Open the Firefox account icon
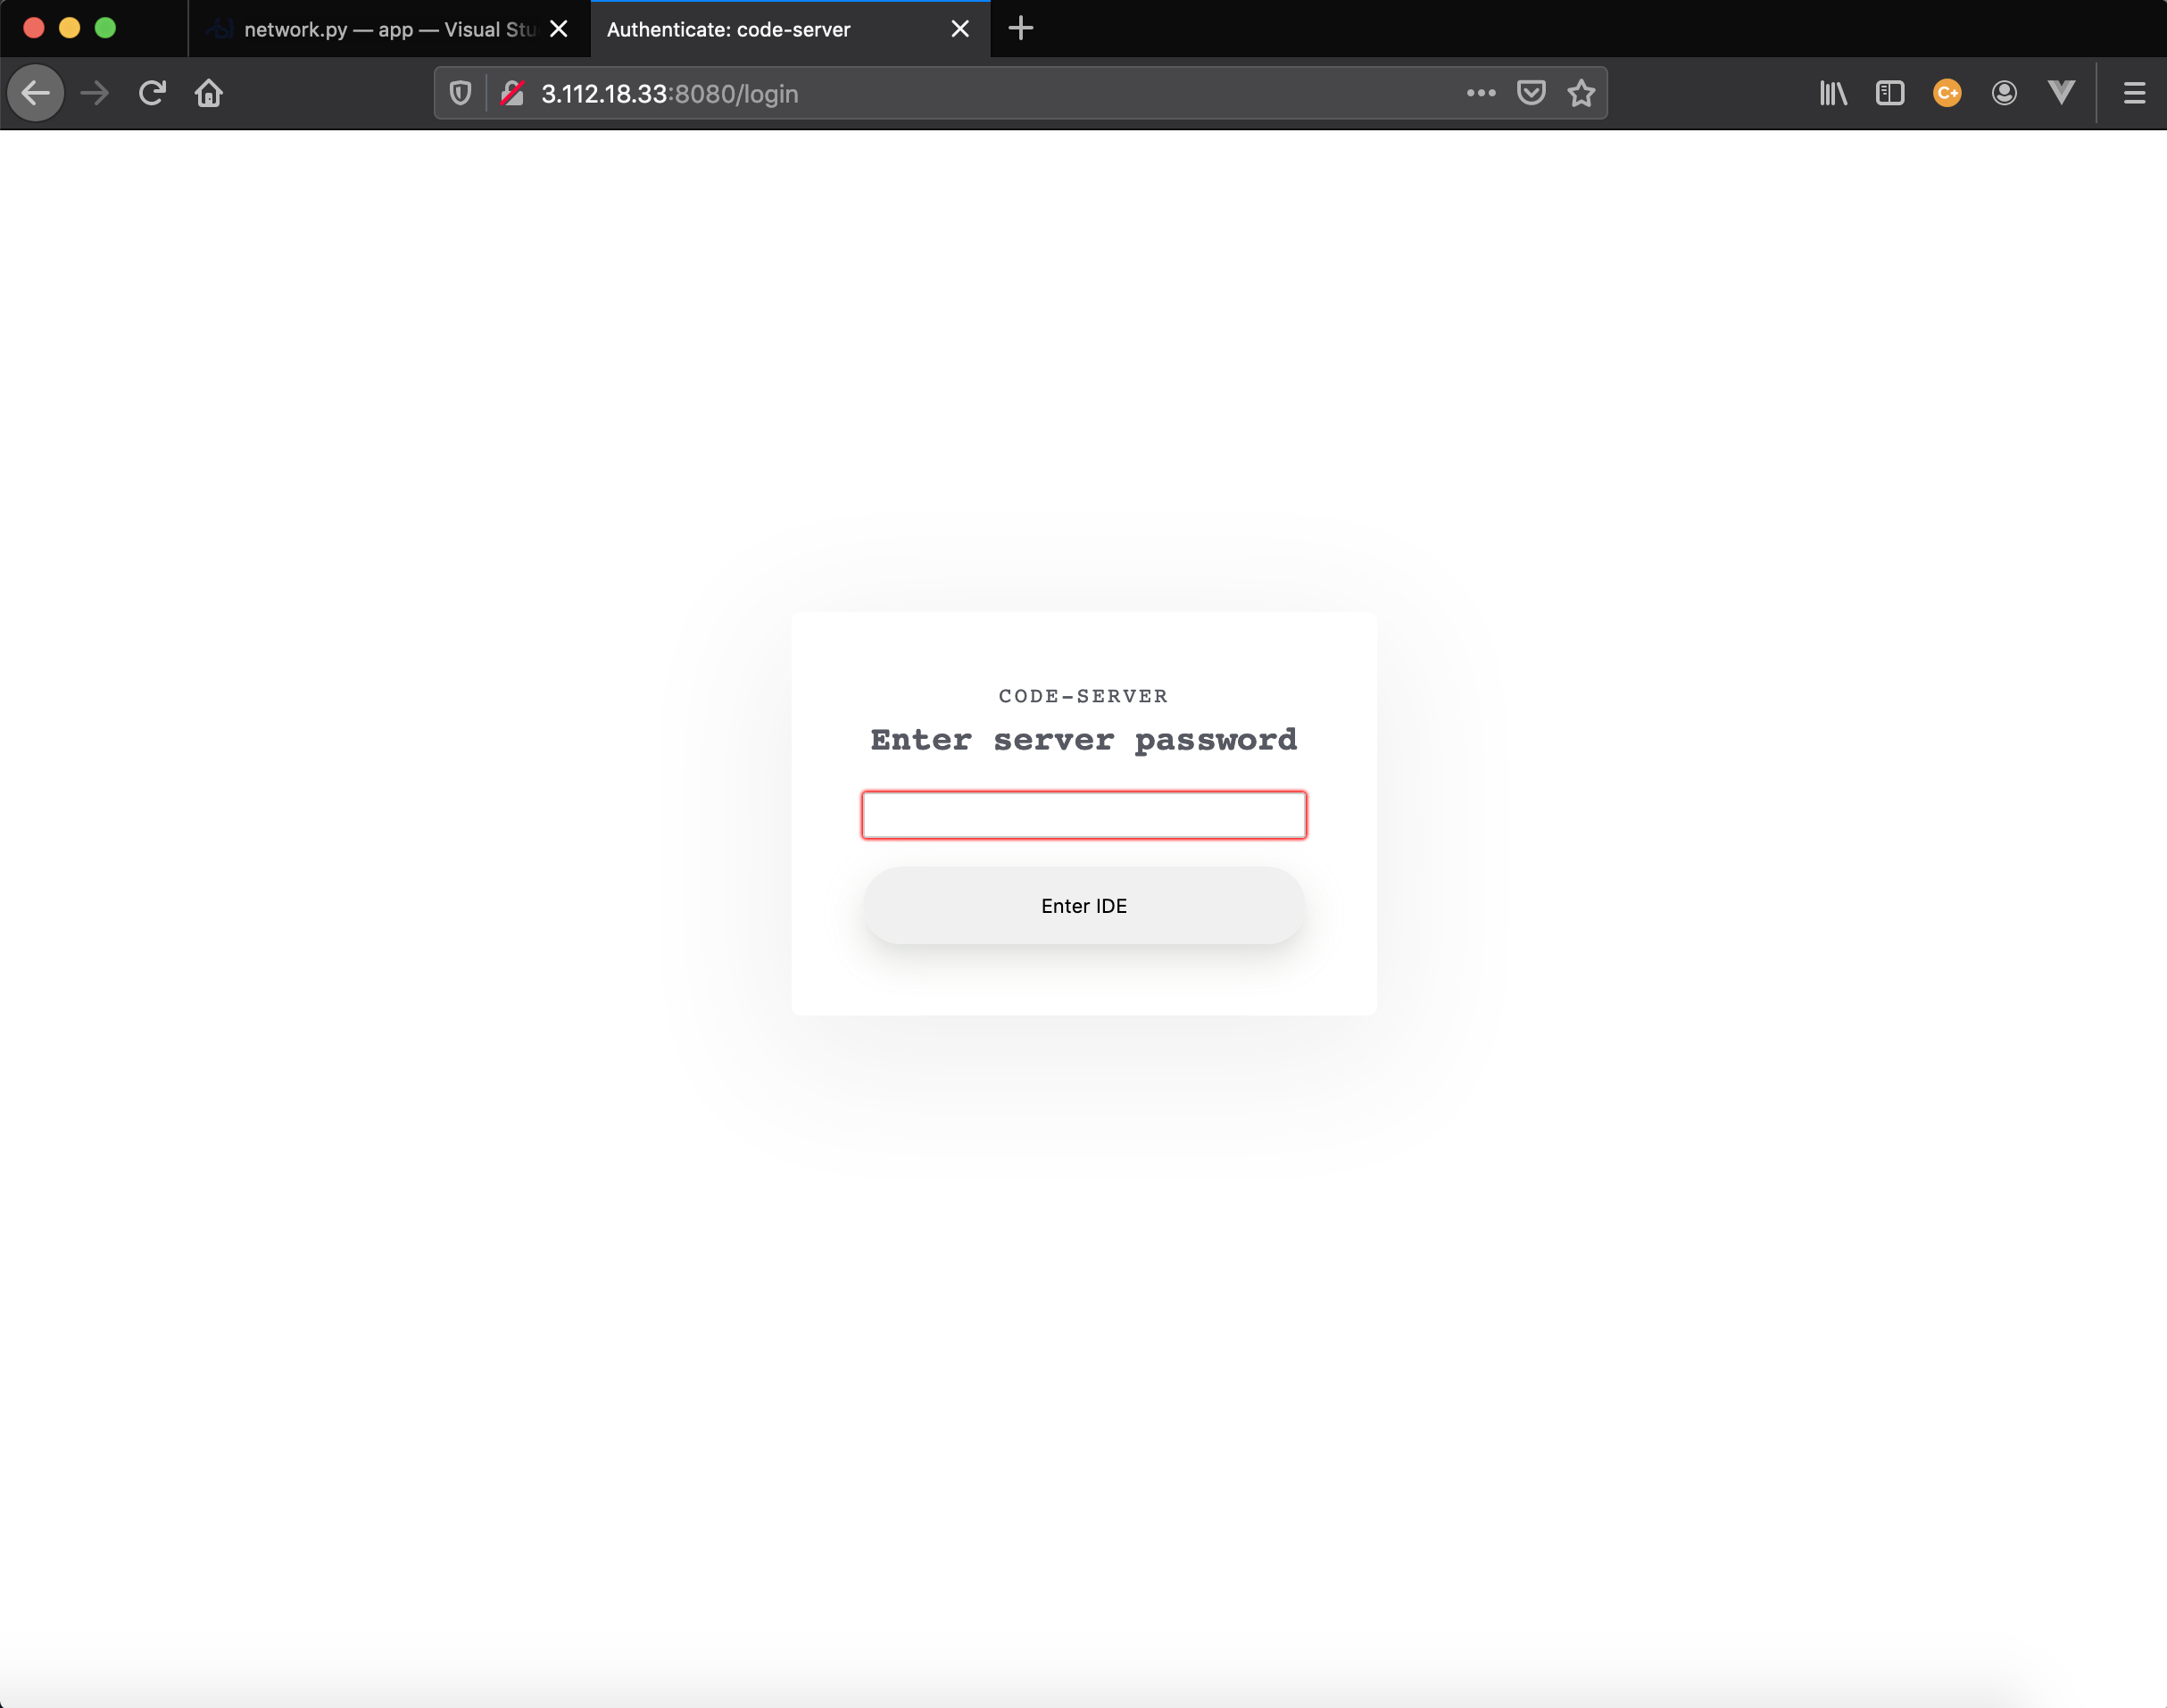The width and height of the screenshot is (2167, 1708). 2003,93
